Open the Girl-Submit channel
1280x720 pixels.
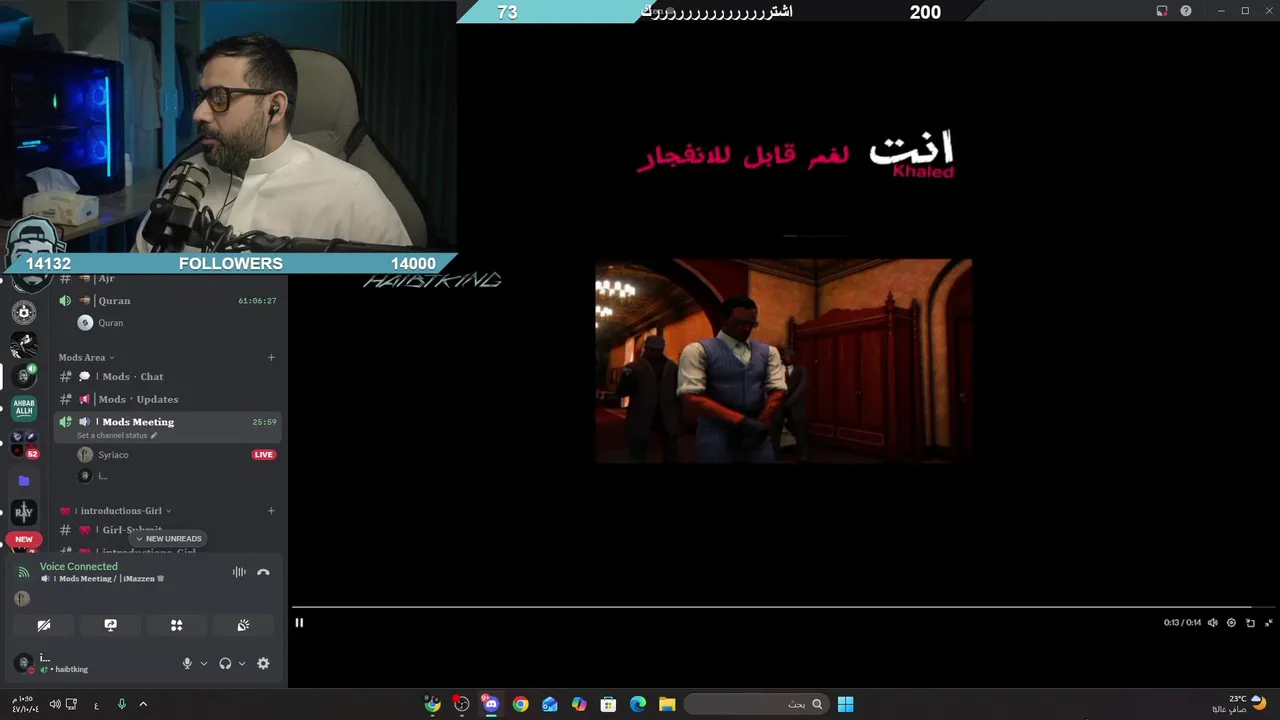[x=168, y=530]
